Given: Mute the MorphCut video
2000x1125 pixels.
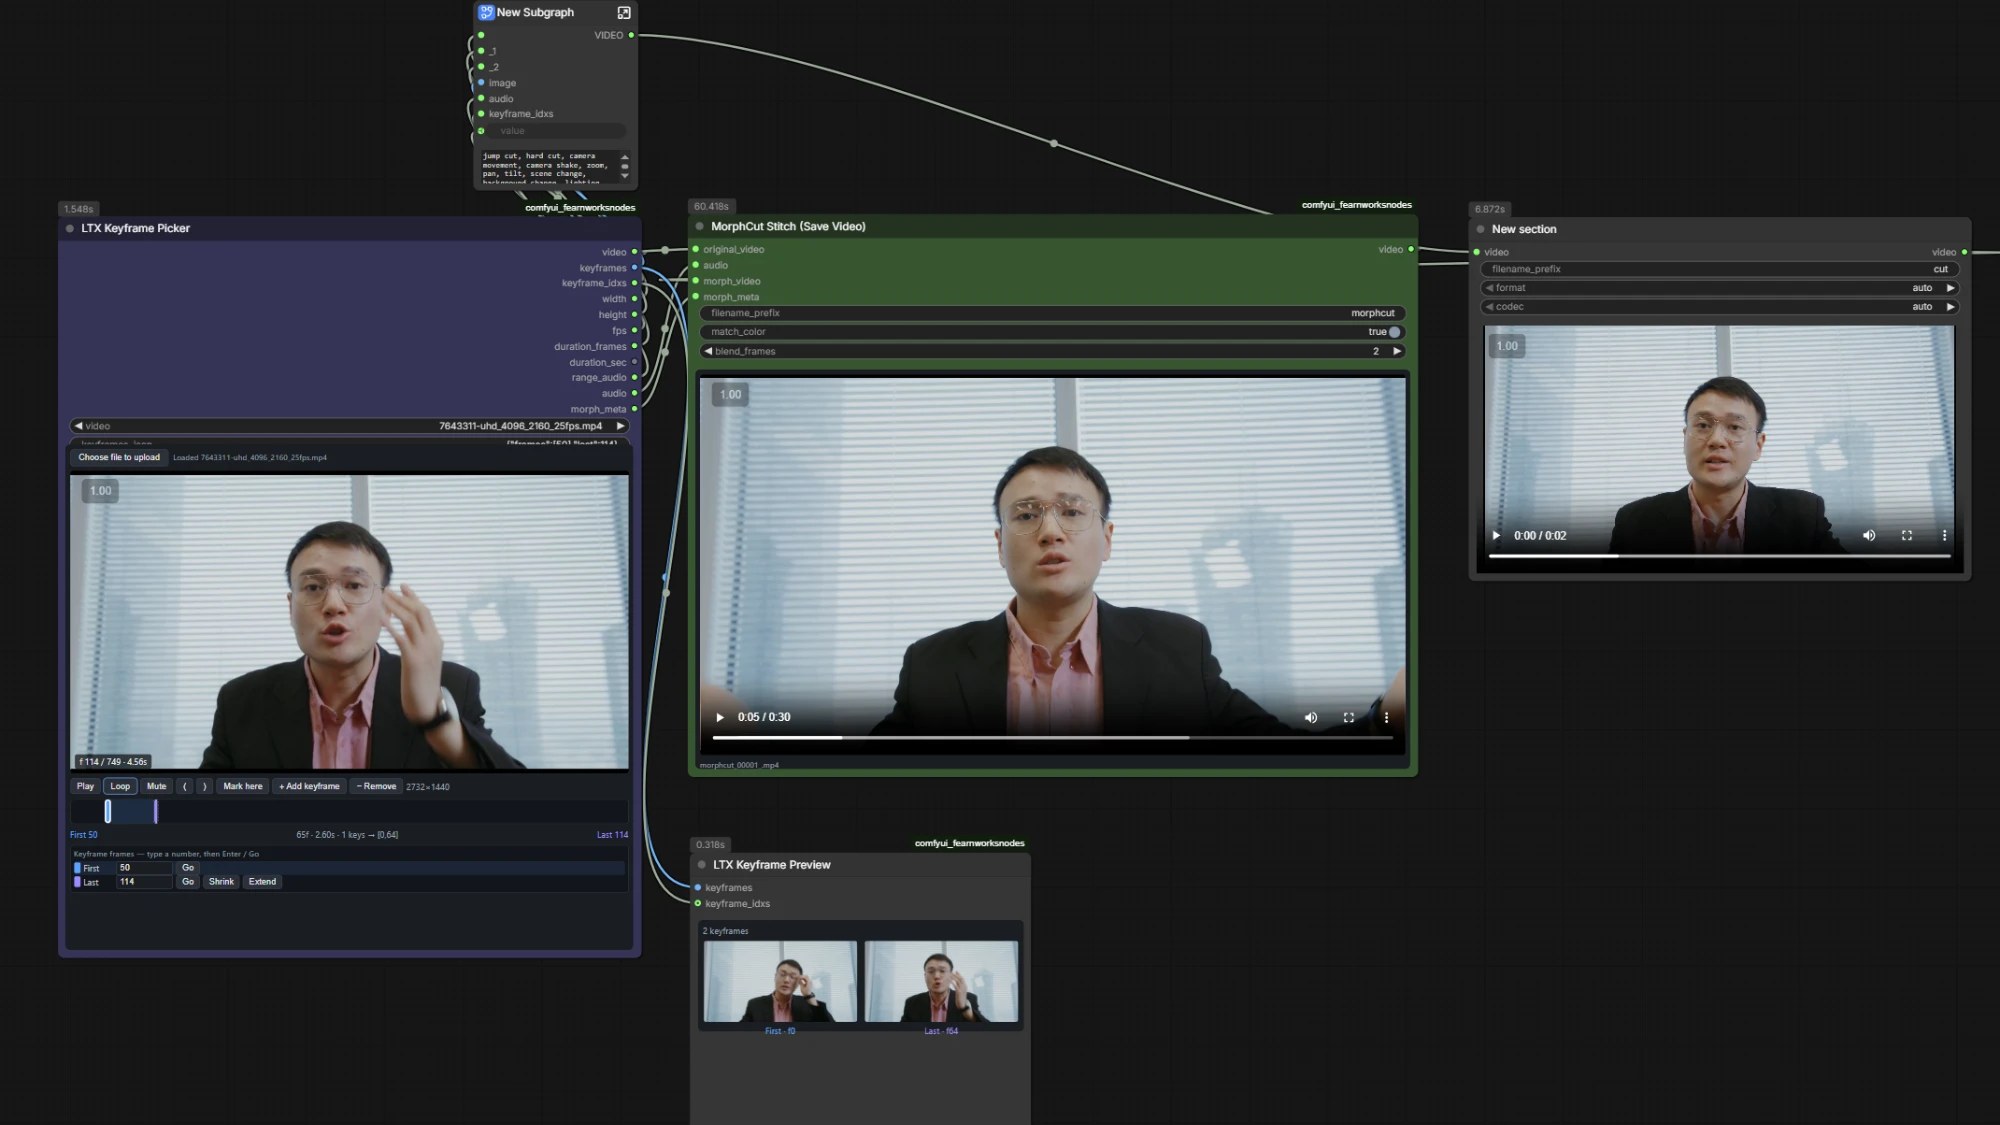Looking at the screenshot, I should tap(1311, 718).
